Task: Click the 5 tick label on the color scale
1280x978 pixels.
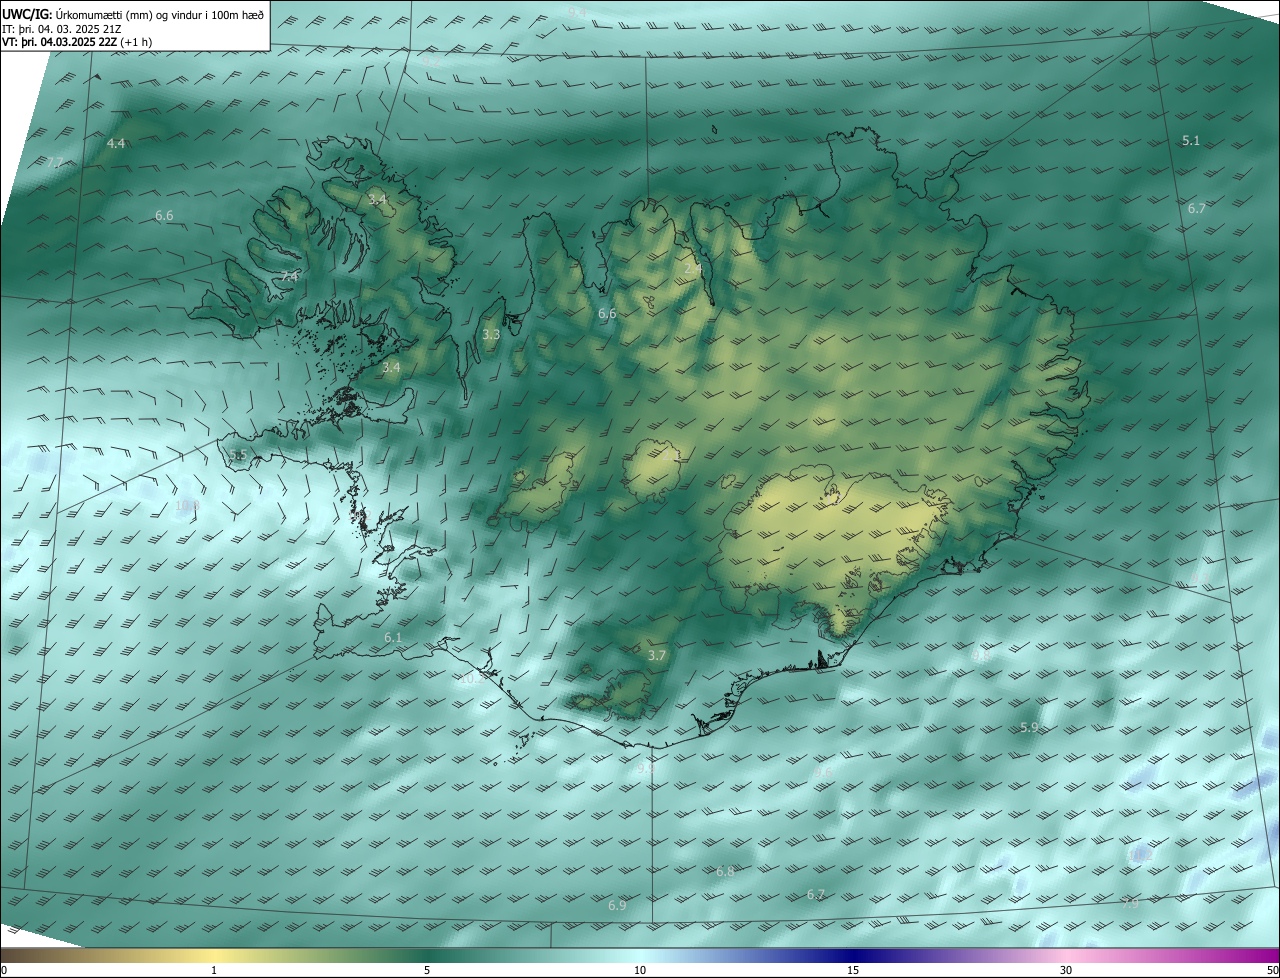Action: point(427,970)
